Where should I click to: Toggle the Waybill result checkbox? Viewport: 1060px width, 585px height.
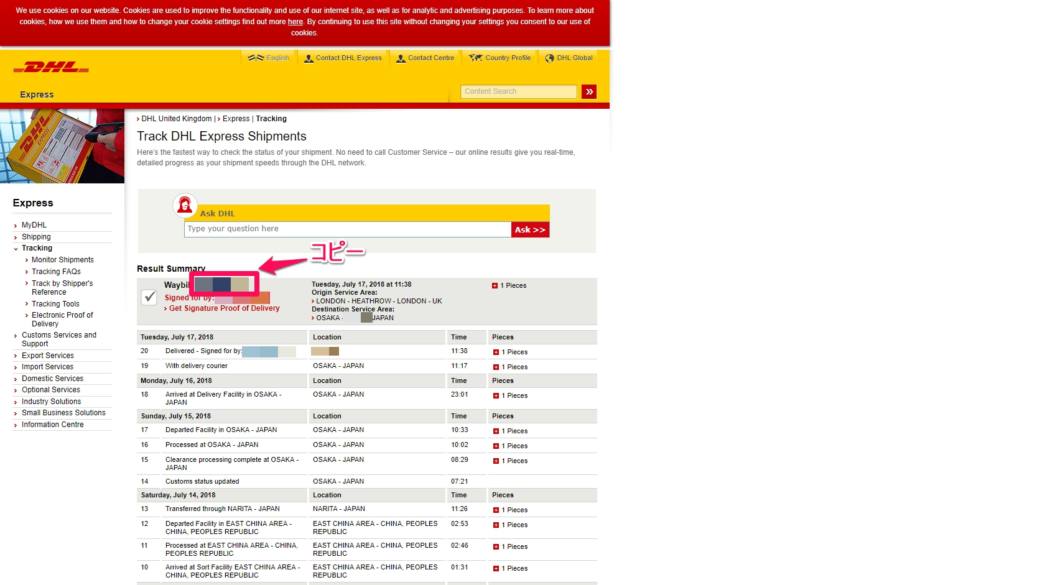coord(149,297)
